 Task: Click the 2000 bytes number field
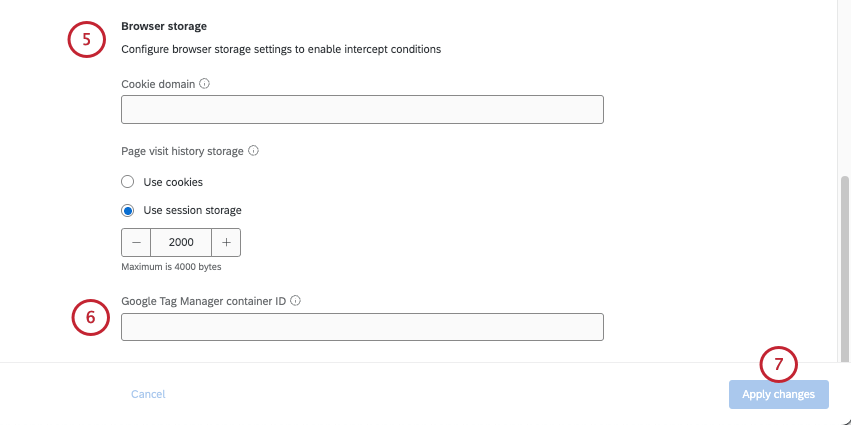(x=181, y=242)
